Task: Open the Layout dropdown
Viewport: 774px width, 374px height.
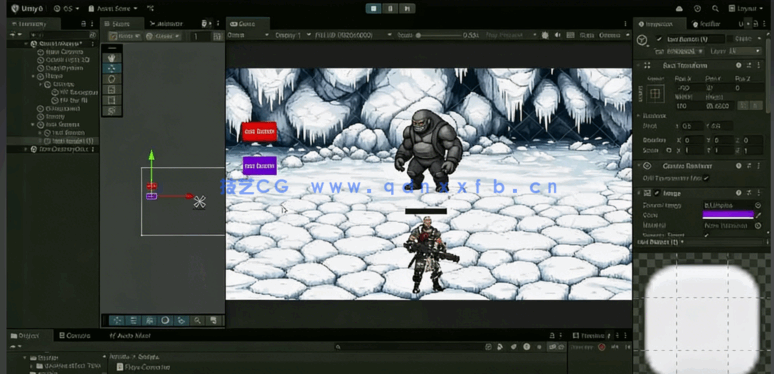Action: (747, 8)
